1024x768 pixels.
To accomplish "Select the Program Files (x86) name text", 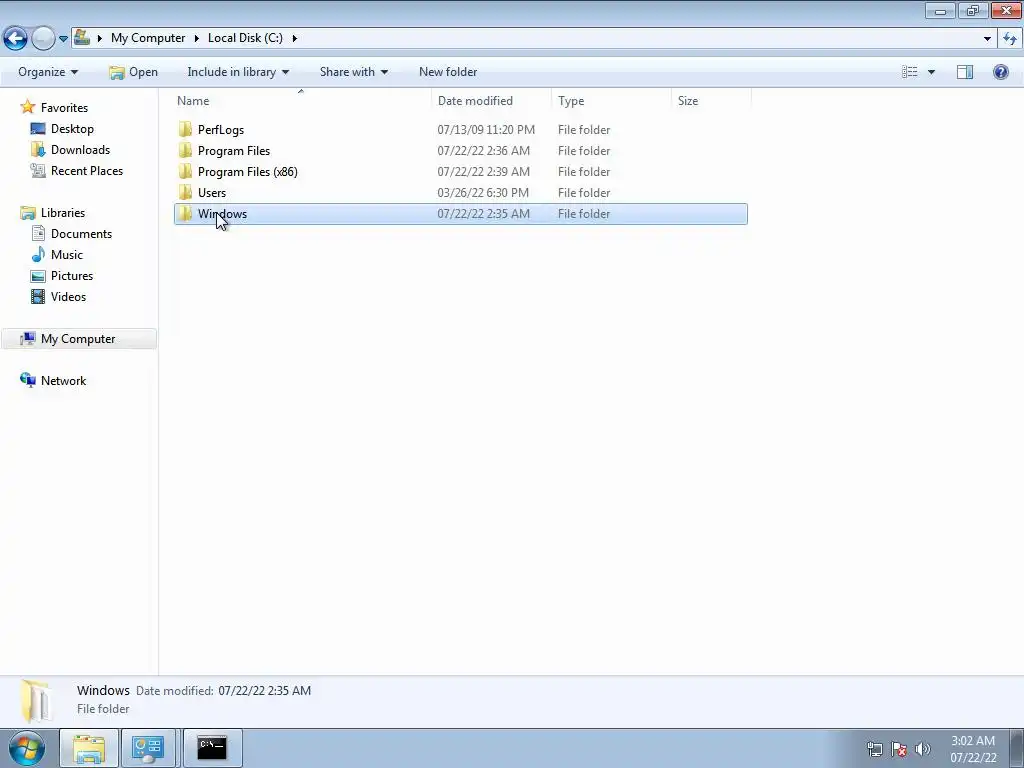I will [x=248, y=172].
